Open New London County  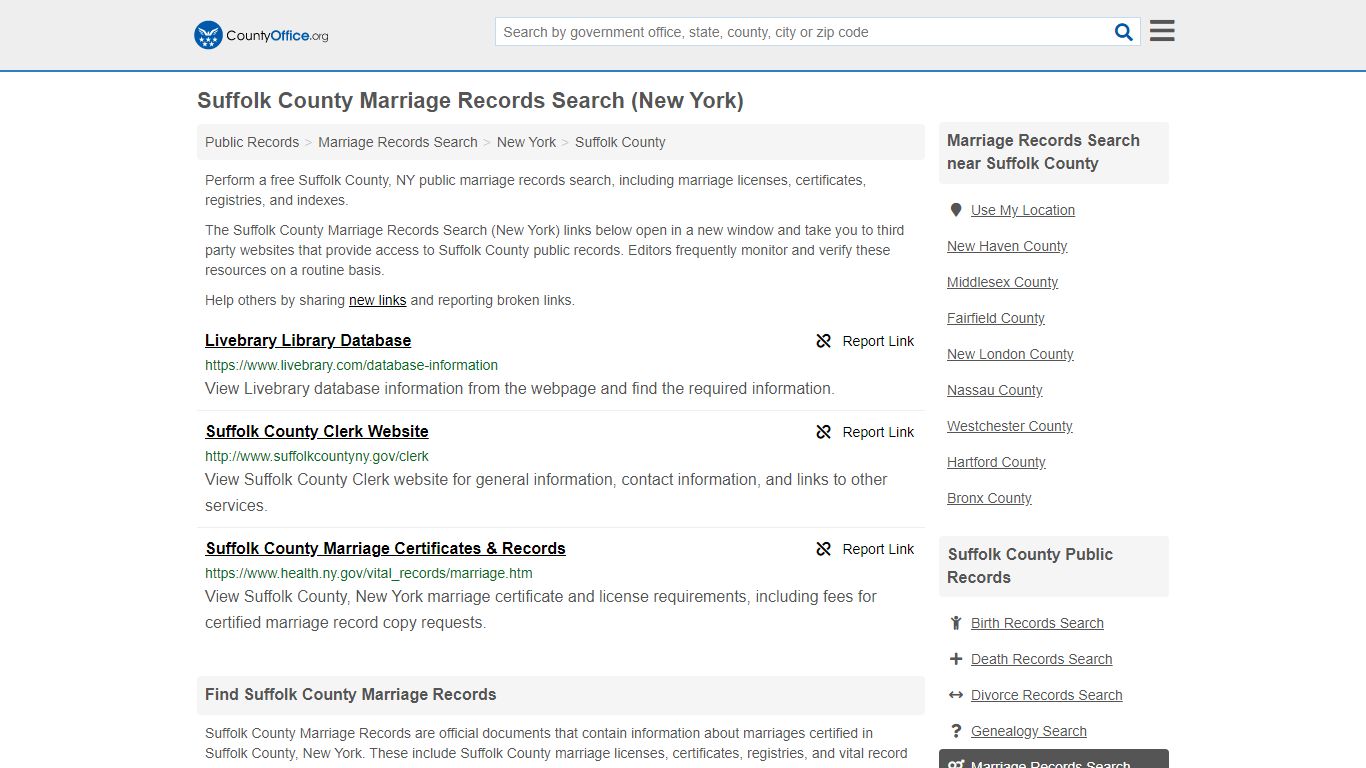[1010, 354]
